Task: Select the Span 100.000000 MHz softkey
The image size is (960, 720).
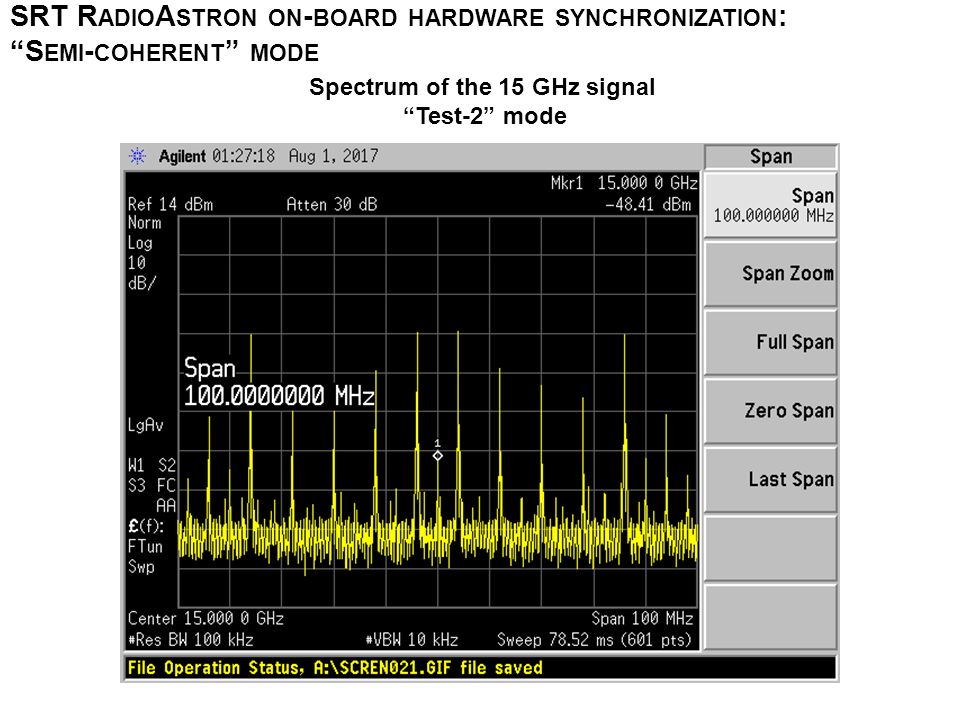Action: (770, 206)
